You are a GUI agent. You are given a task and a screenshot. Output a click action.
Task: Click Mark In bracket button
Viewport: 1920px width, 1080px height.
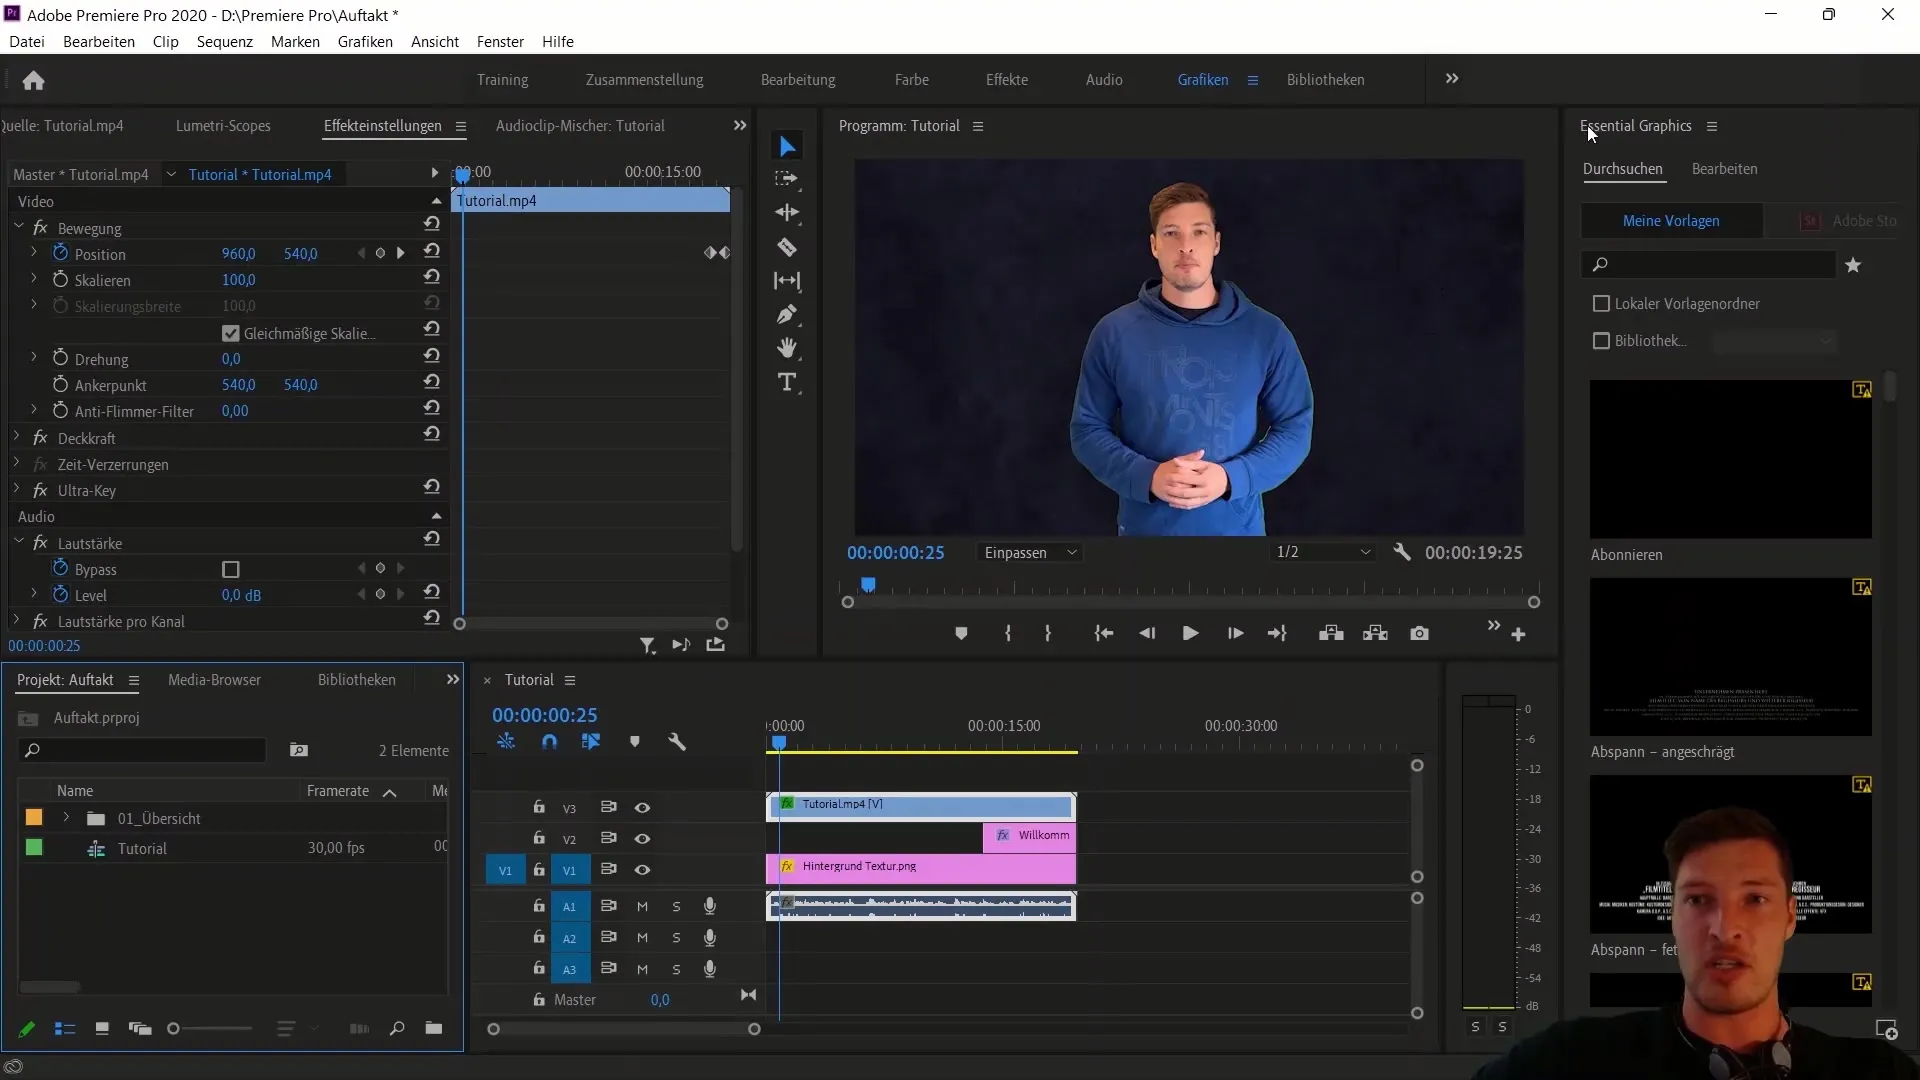[x=1008, y=633]
